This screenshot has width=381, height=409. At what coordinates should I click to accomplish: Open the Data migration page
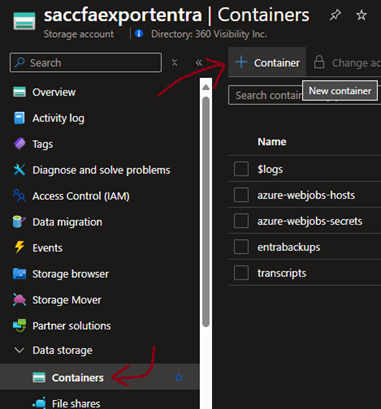[67, 222]
